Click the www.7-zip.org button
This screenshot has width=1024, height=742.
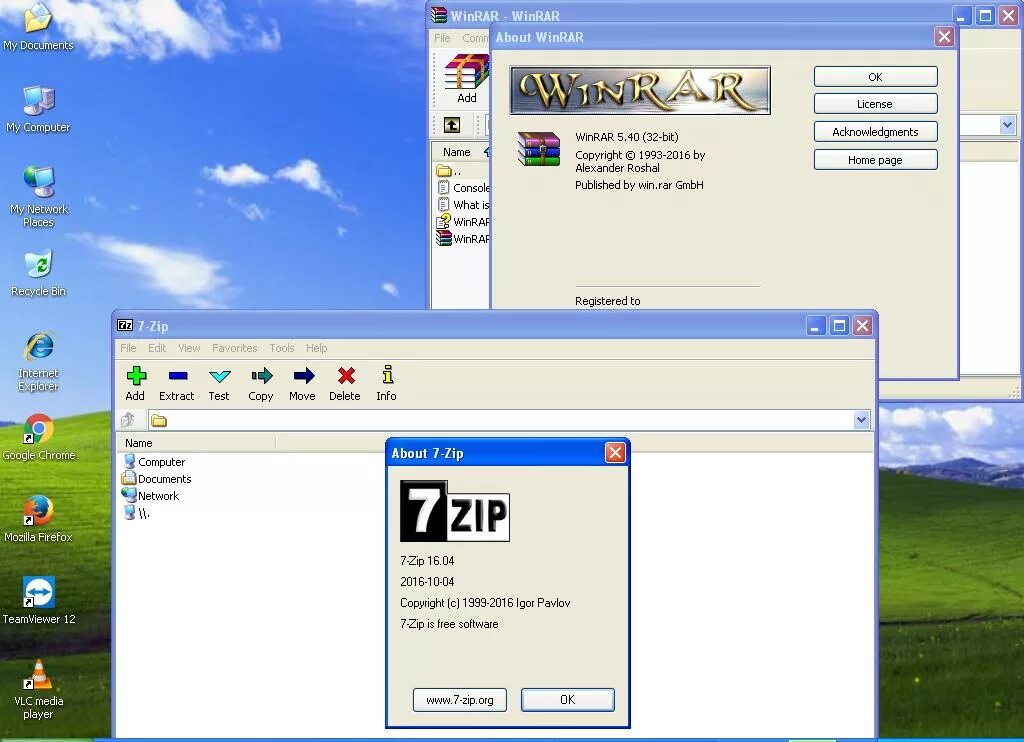(460, 700)
